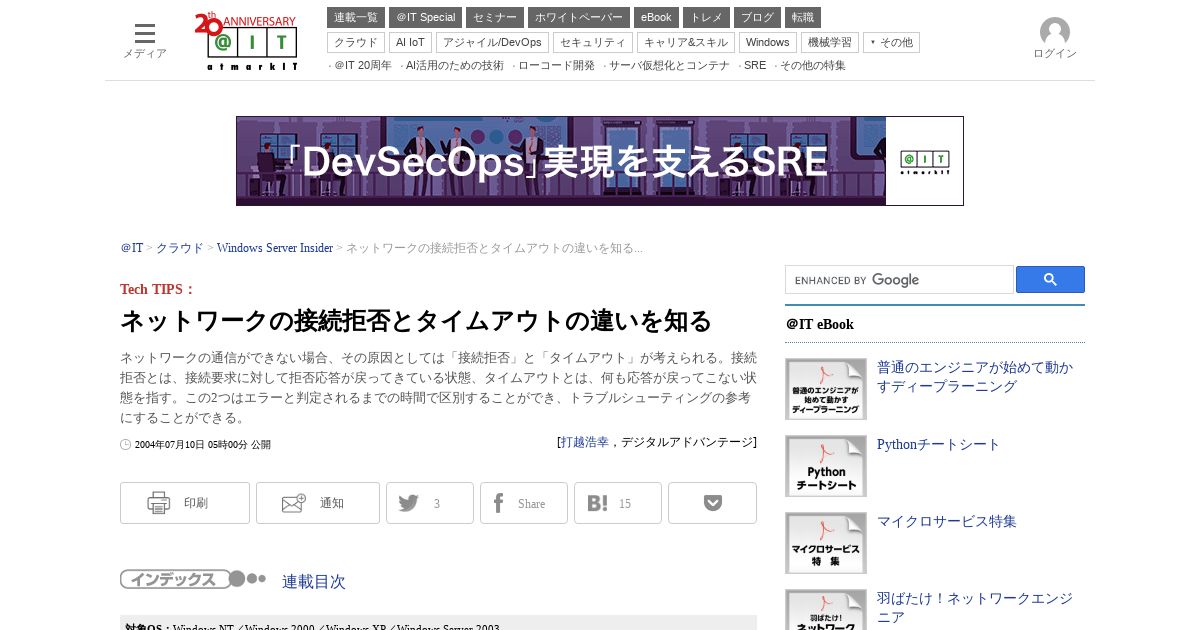Open the 連載目次 link
Image resolution: width=1200 pixels, height=630 pixels.
314,581
